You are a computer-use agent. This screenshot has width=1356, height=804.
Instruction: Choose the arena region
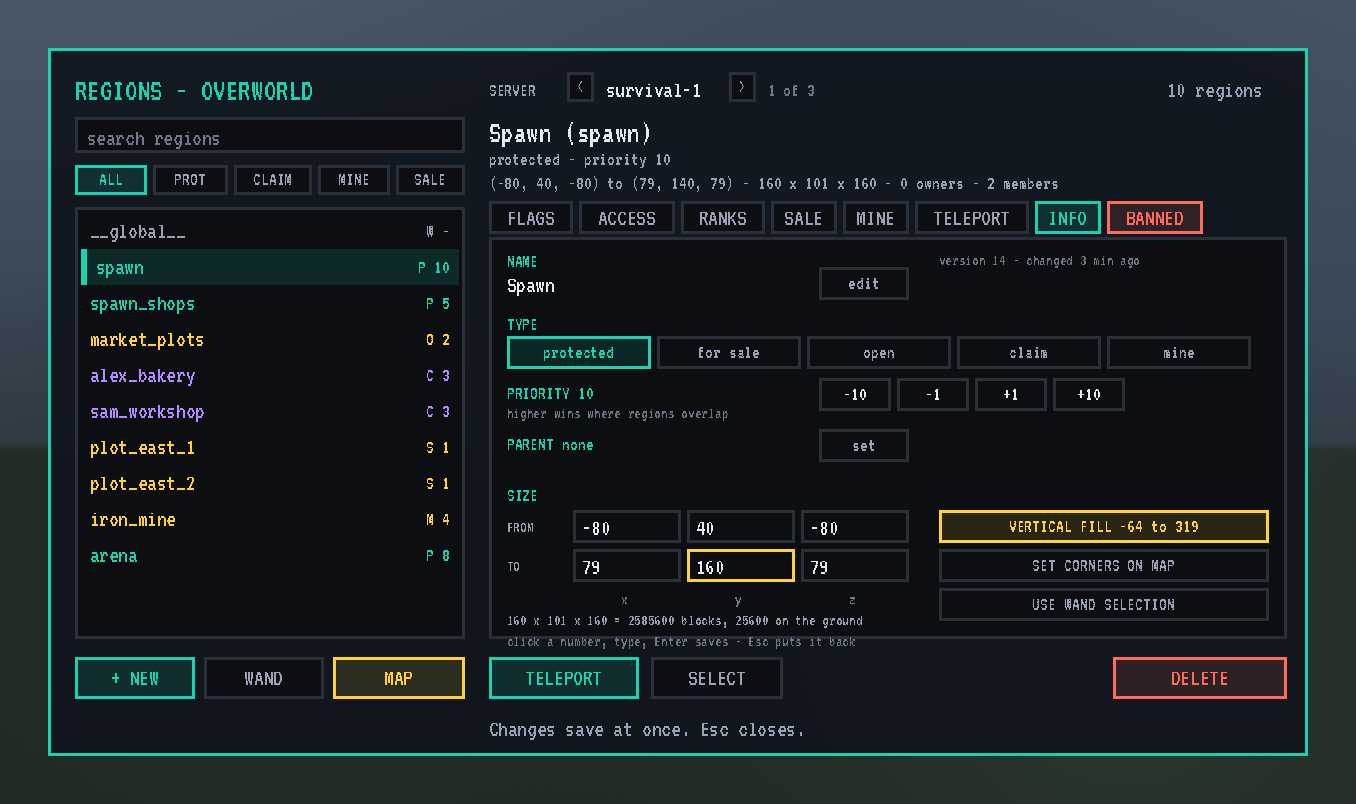pyautogui.click(x=270, y=556)
